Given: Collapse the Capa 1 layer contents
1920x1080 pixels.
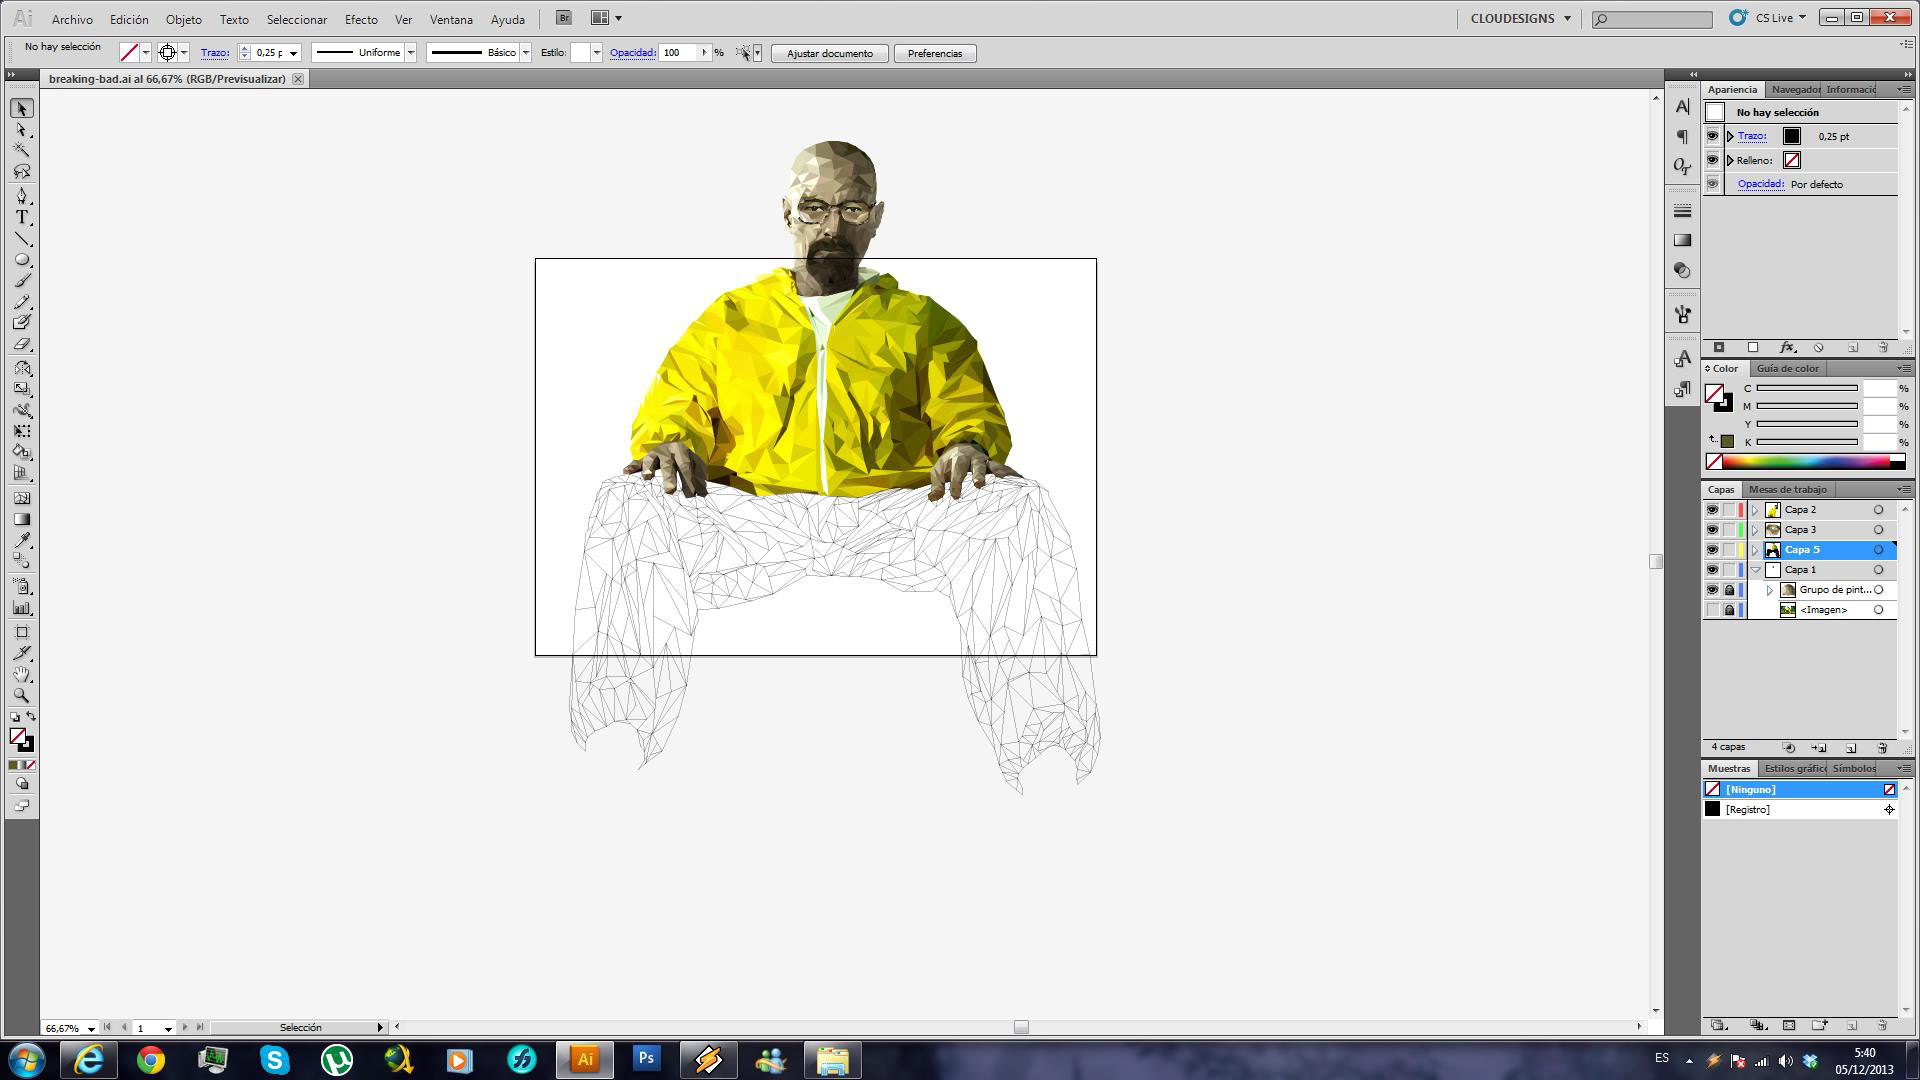Looking at the screenshot, I should (1755, 570).
